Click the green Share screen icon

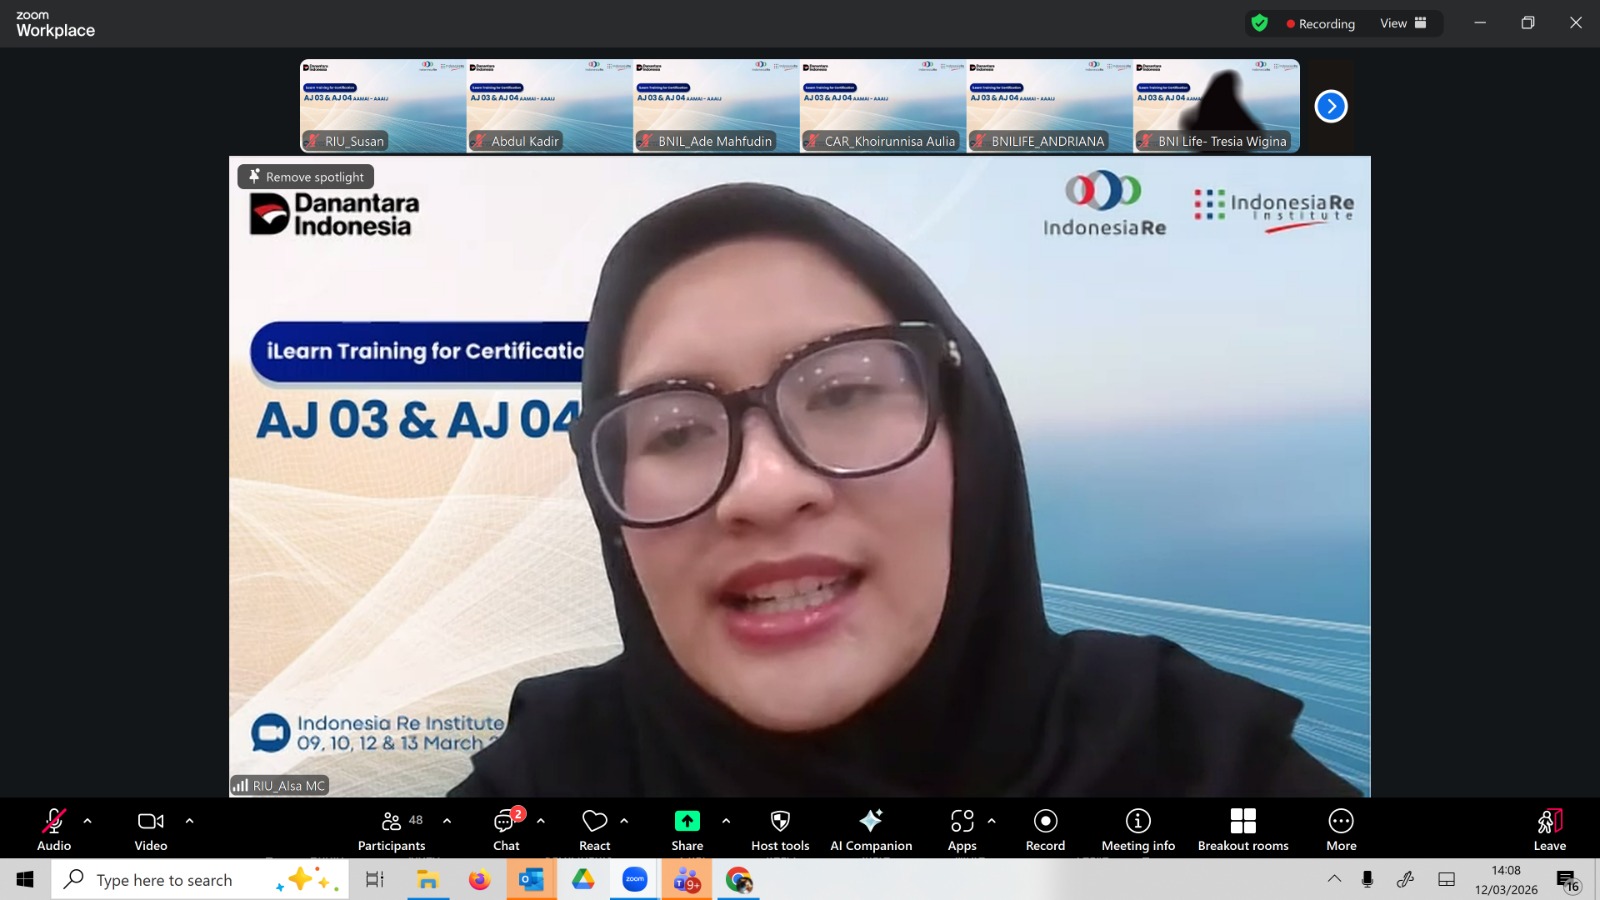pos(687,821)
